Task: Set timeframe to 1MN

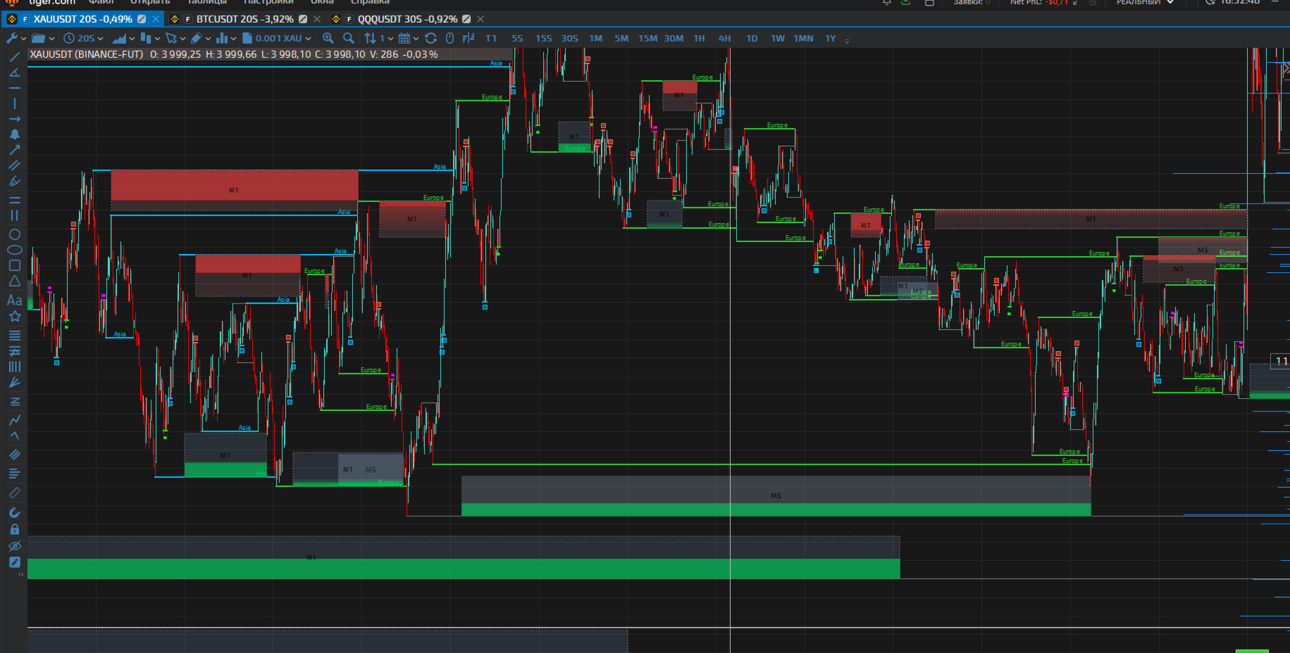Action: point(803,38)
